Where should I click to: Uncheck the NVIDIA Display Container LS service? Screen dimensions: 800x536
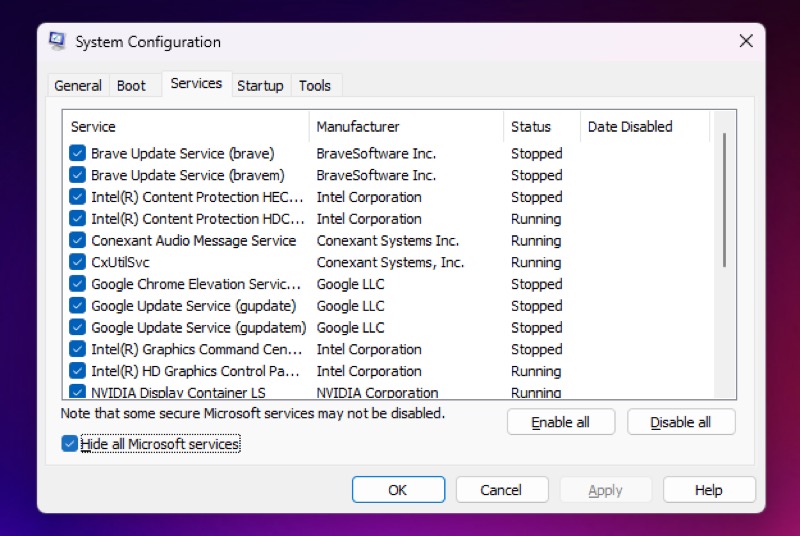[77, 392]
